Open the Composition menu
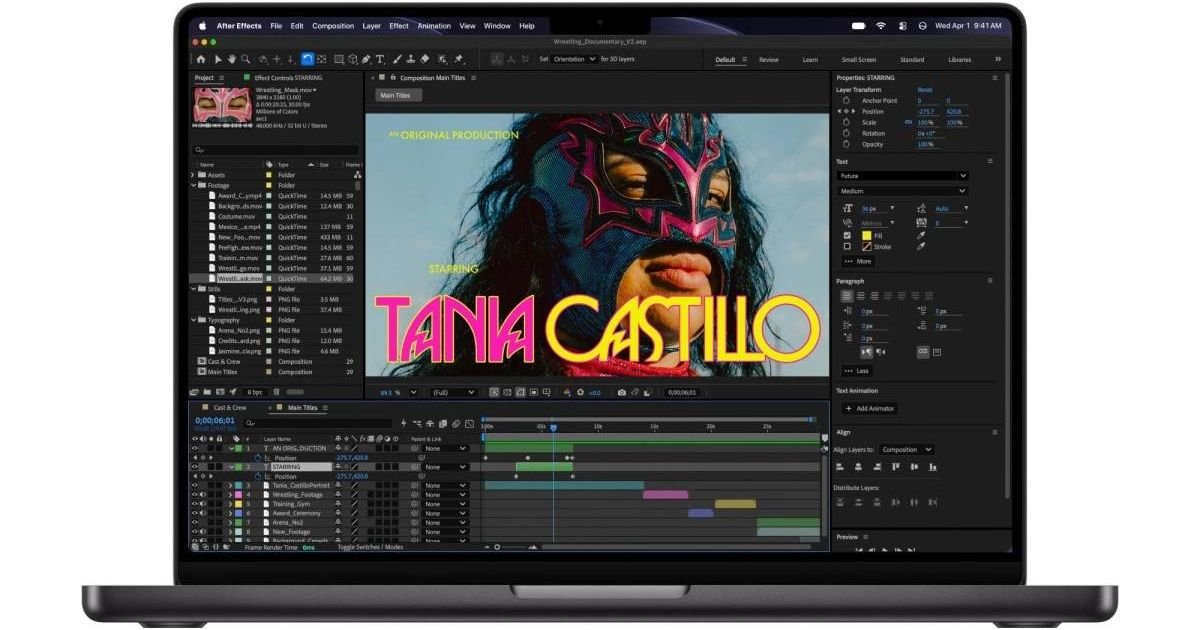The width and height of the screenshot is (1200, 630). [333, 26]
